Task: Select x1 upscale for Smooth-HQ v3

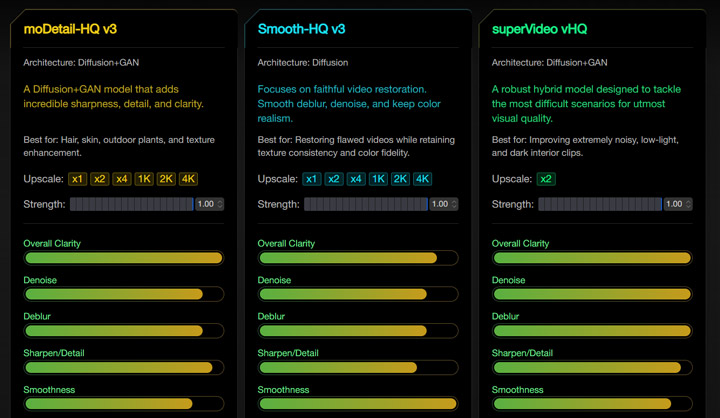Action: (311, 179)
